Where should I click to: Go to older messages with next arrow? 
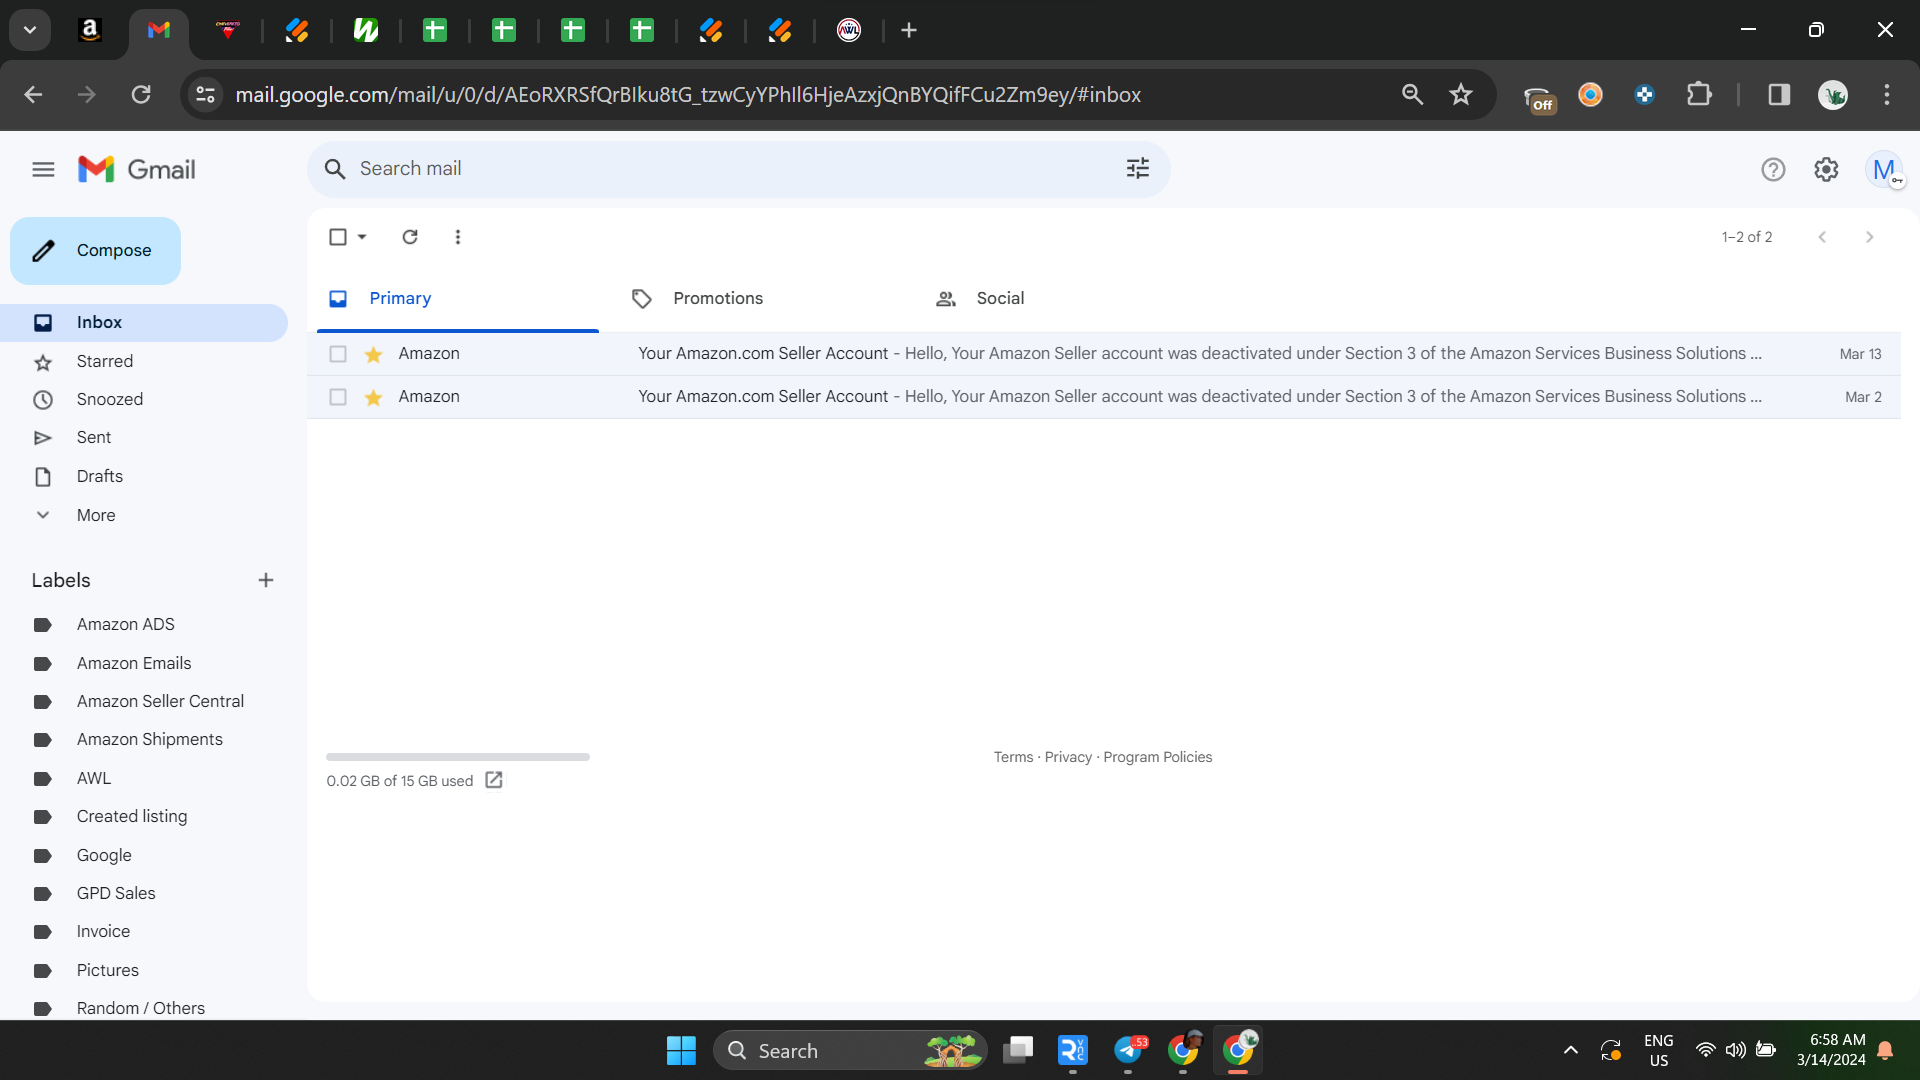1869,237
